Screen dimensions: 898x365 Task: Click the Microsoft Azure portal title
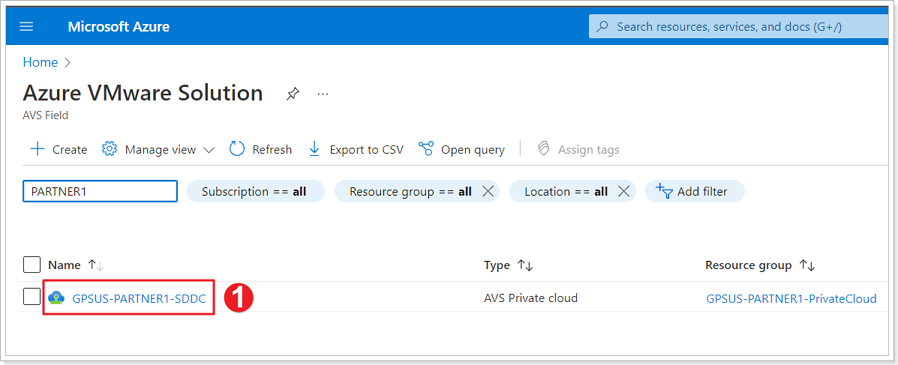click(119, 27)
